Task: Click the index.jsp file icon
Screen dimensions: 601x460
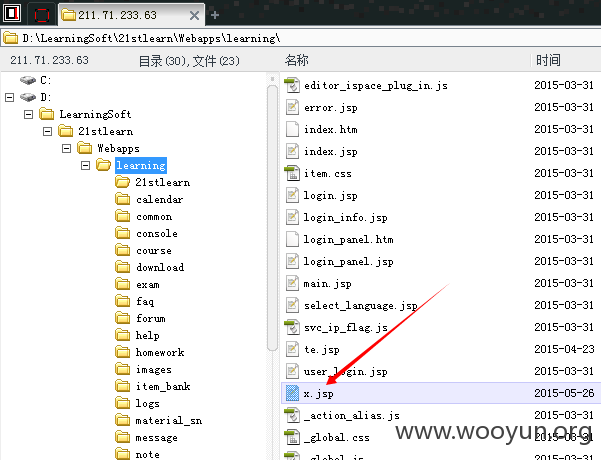Action: (x=292, y=151)
